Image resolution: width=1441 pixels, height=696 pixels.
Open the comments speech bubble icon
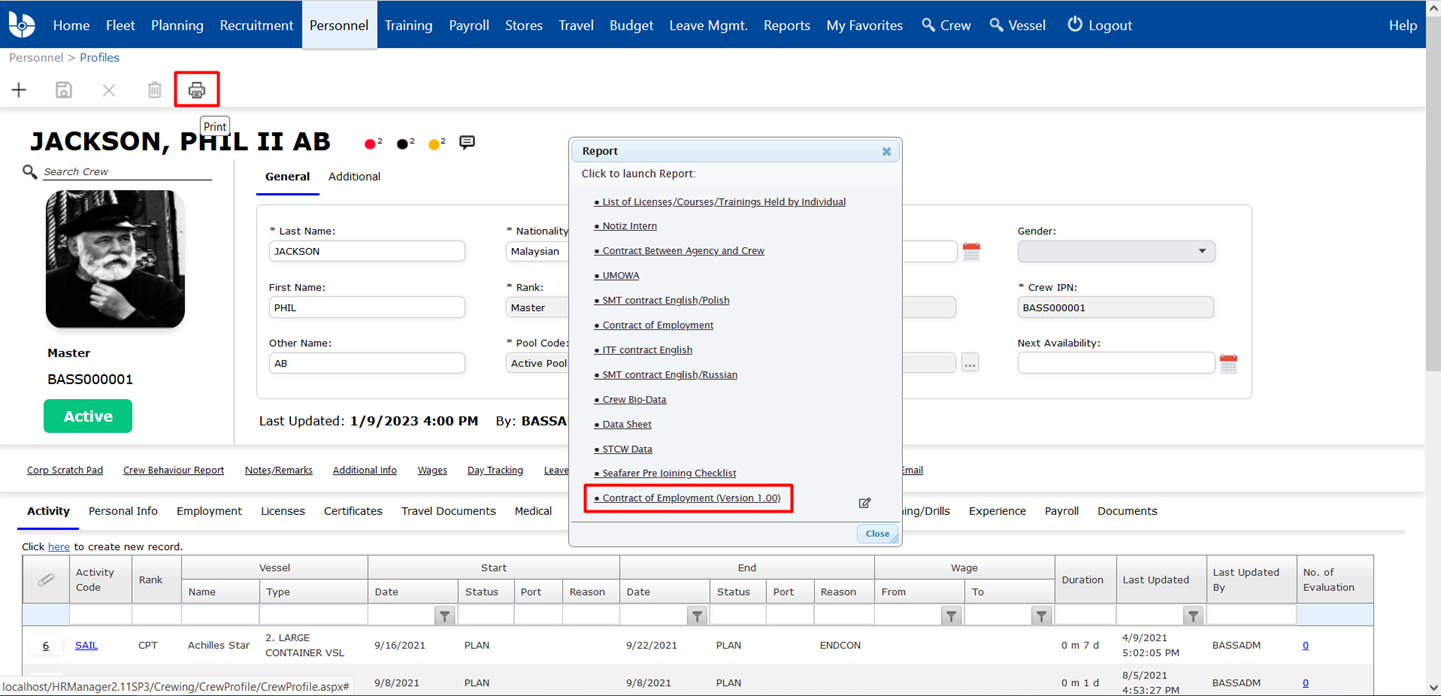[467, 143]
